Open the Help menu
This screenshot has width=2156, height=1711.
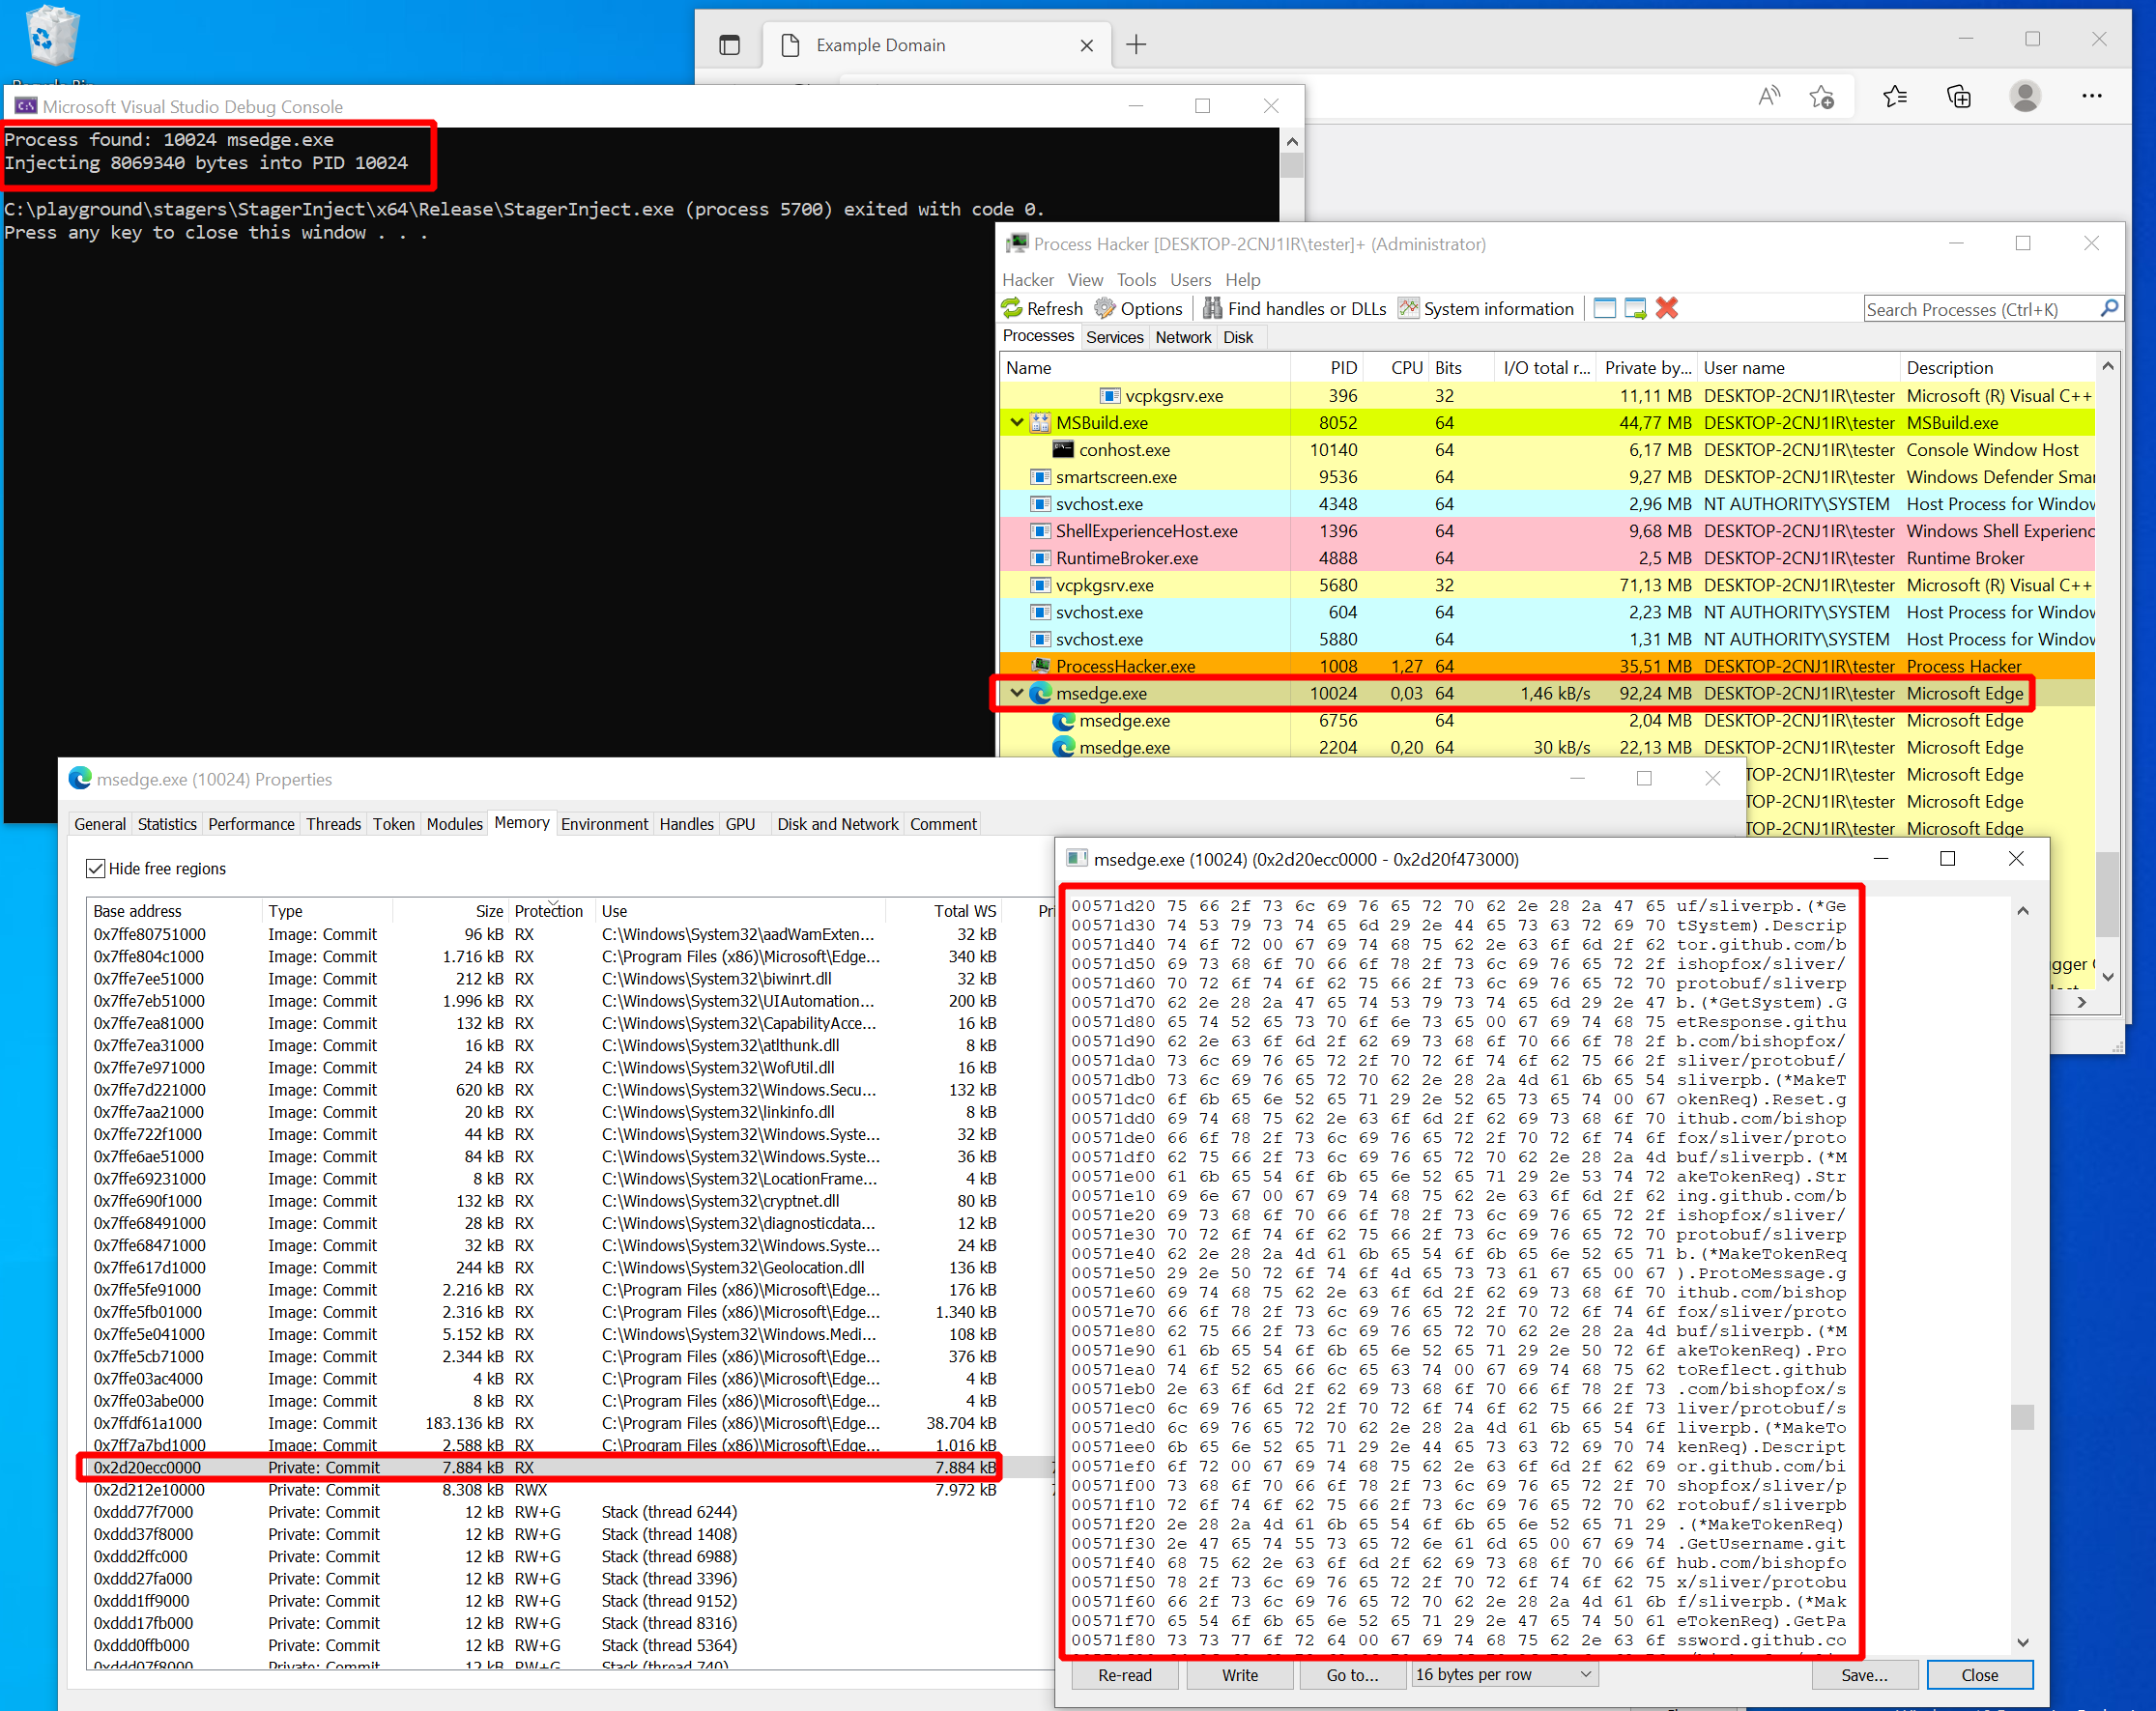pos(1242,280)
